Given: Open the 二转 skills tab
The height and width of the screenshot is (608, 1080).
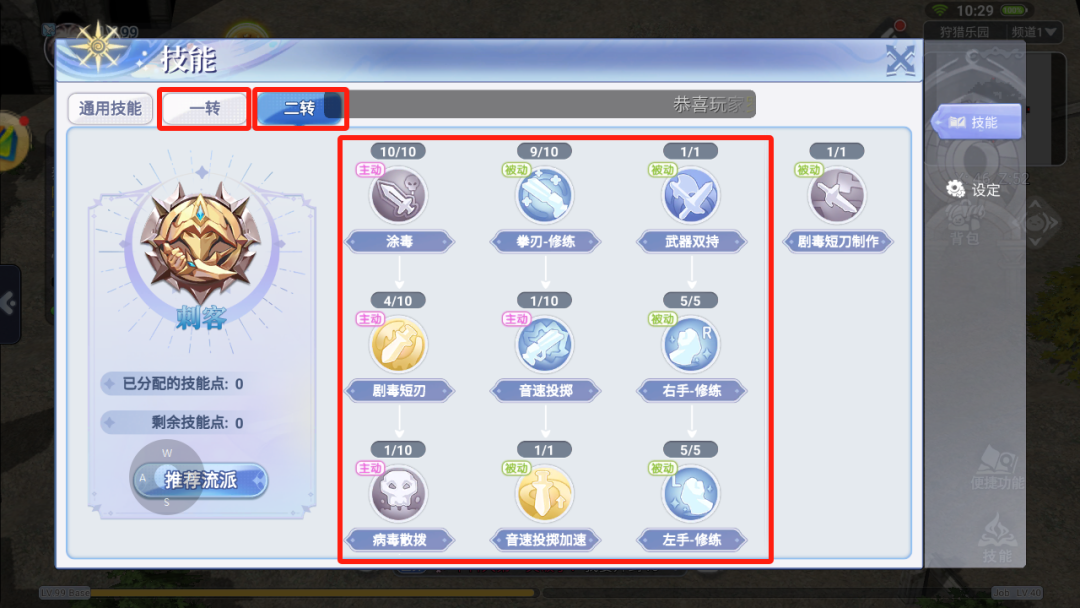Looking at the screenshot, I should [x=300, y=108].
